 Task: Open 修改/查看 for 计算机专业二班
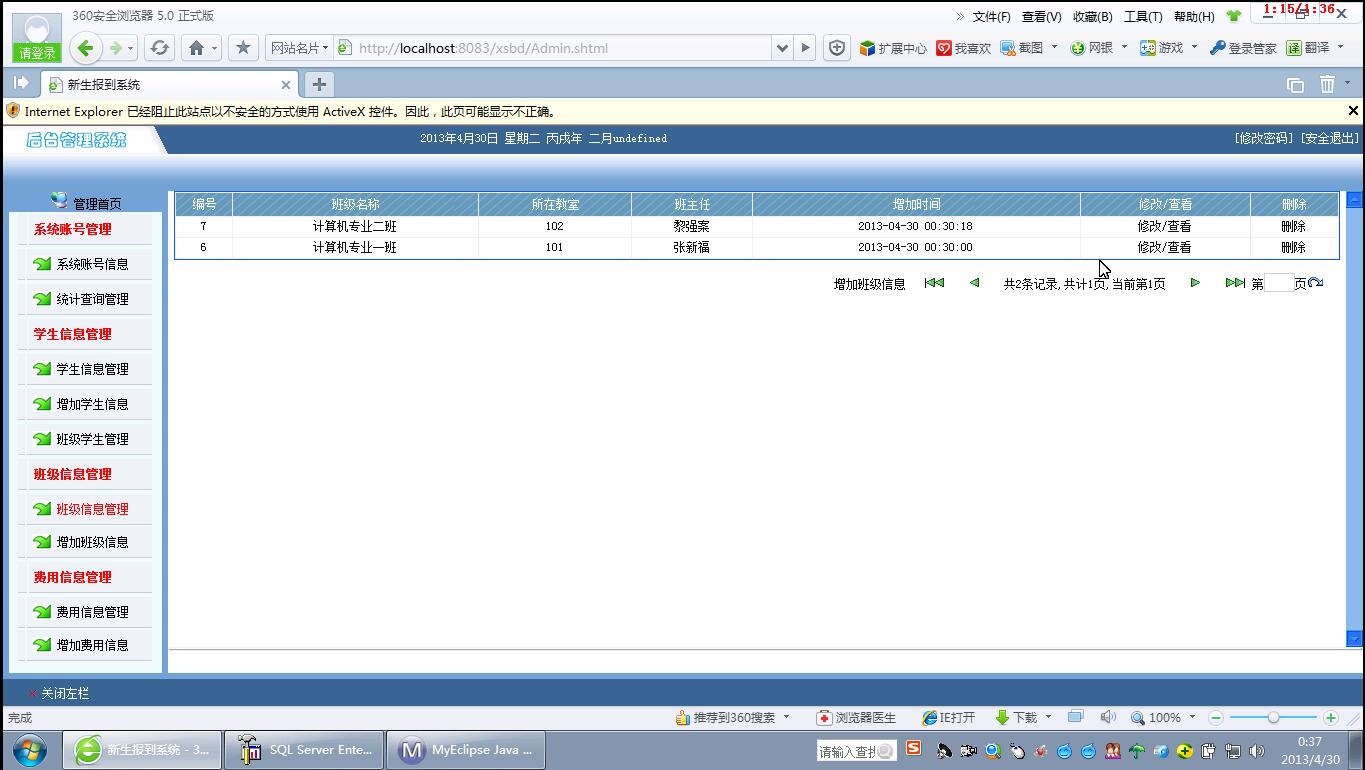[1164, 226]
